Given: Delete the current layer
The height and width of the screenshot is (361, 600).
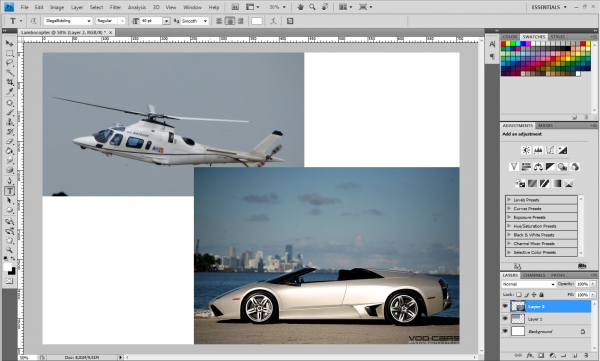Looking at the screenshot, I should coord(586,356).
